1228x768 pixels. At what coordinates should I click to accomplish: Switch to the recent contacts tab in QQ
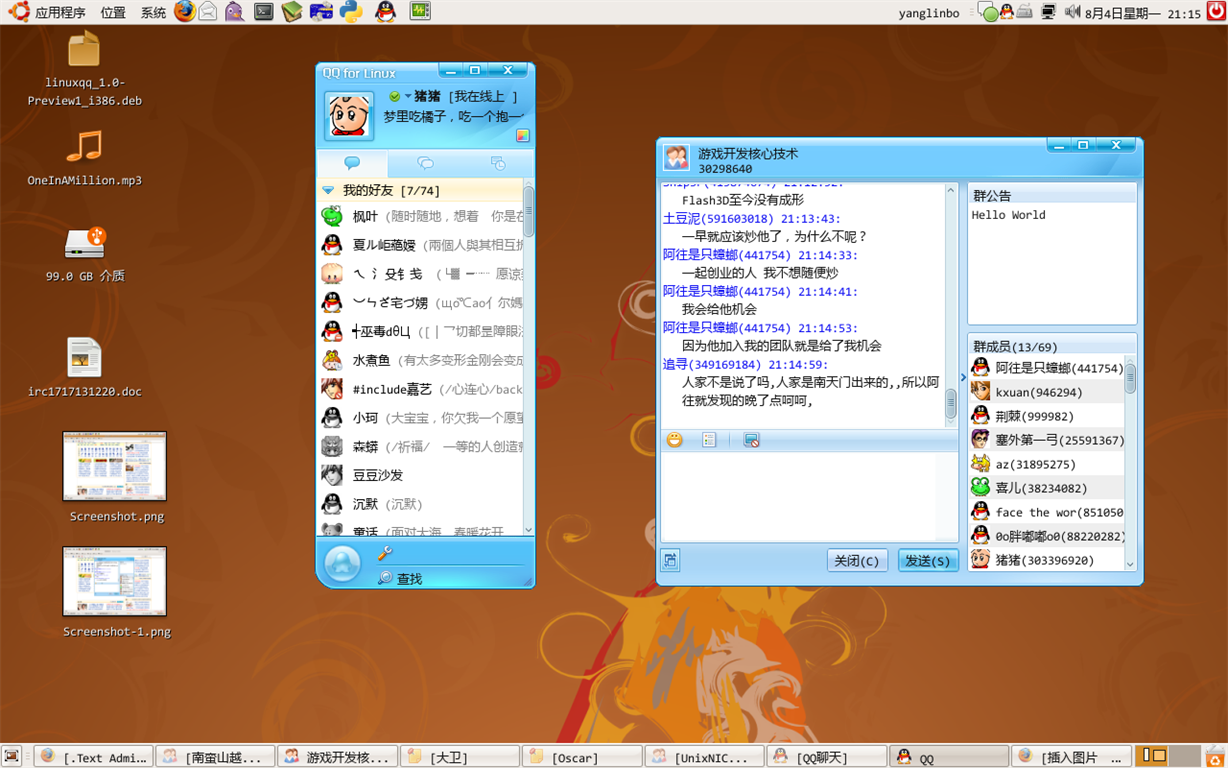(497, 163)
